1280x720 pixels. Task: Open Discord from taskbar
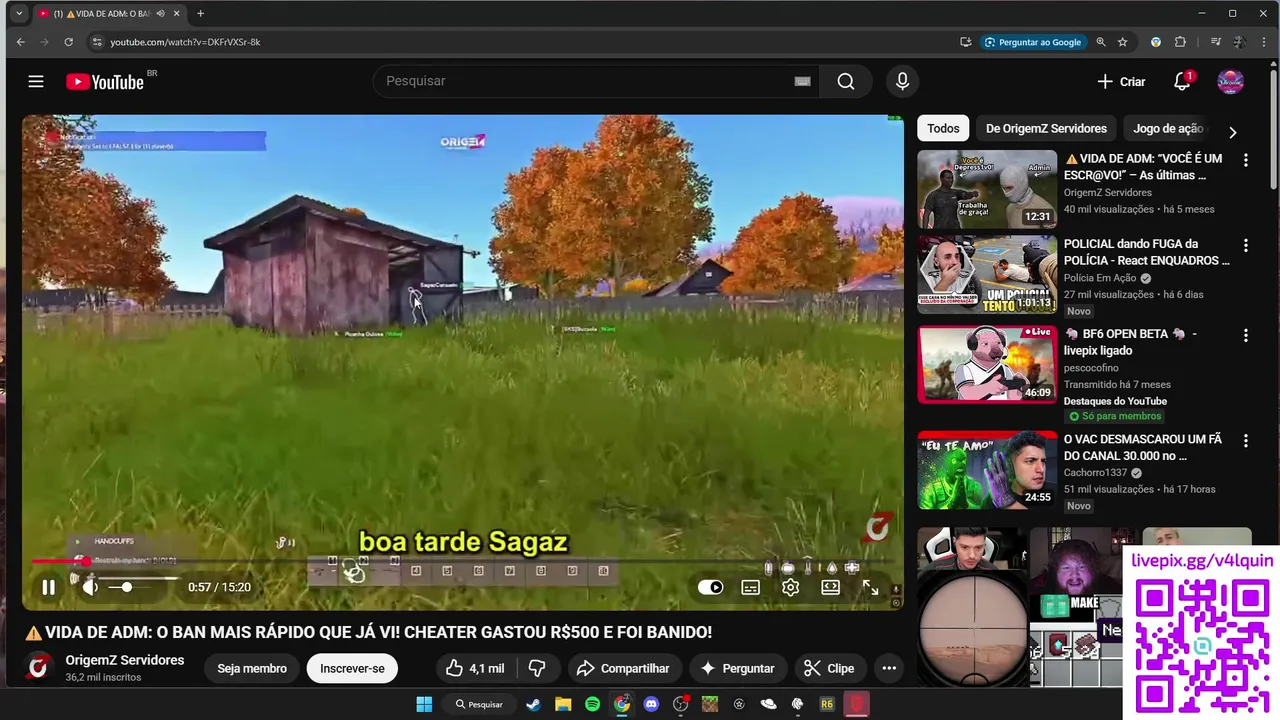(651, 704)
